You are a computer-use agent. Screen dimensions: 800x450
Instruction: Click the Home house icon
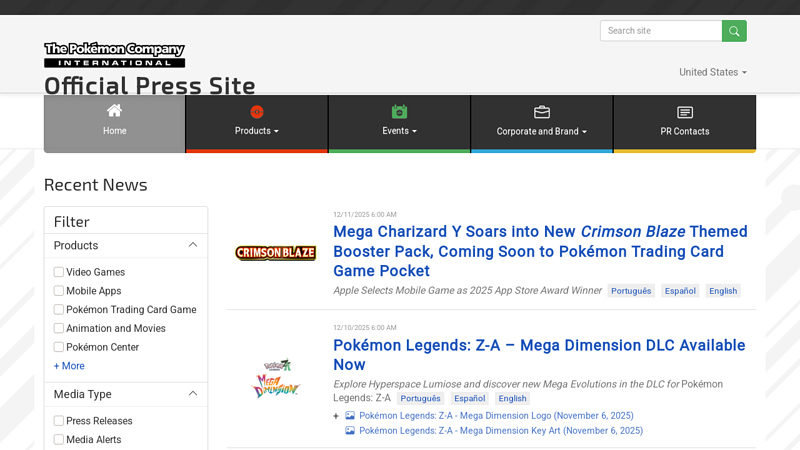tap(114, 110)
